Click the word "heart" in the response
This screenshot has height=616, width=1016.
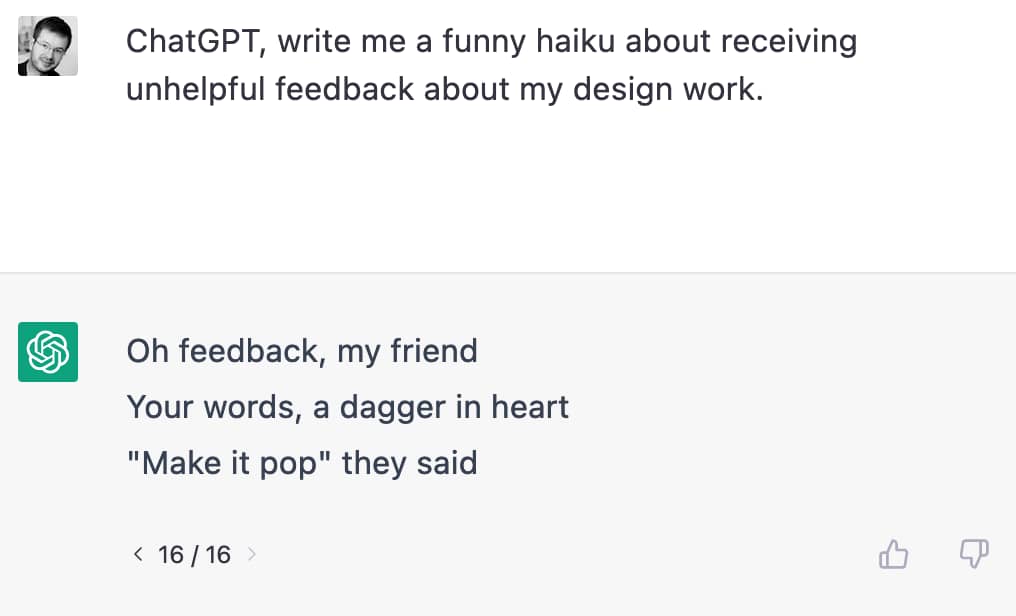[x=530, y=407]
